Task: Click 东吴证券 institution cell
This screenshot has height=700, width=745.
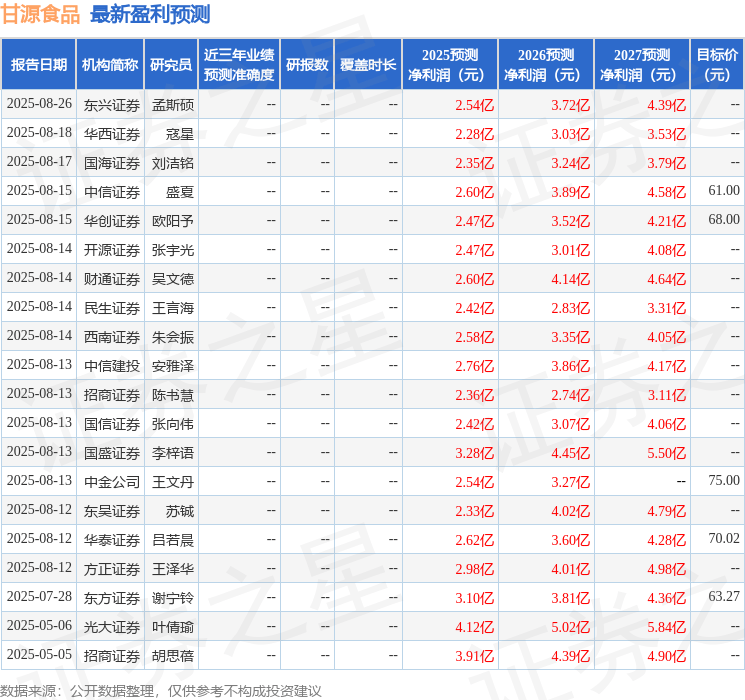Action: coord(112,511)
